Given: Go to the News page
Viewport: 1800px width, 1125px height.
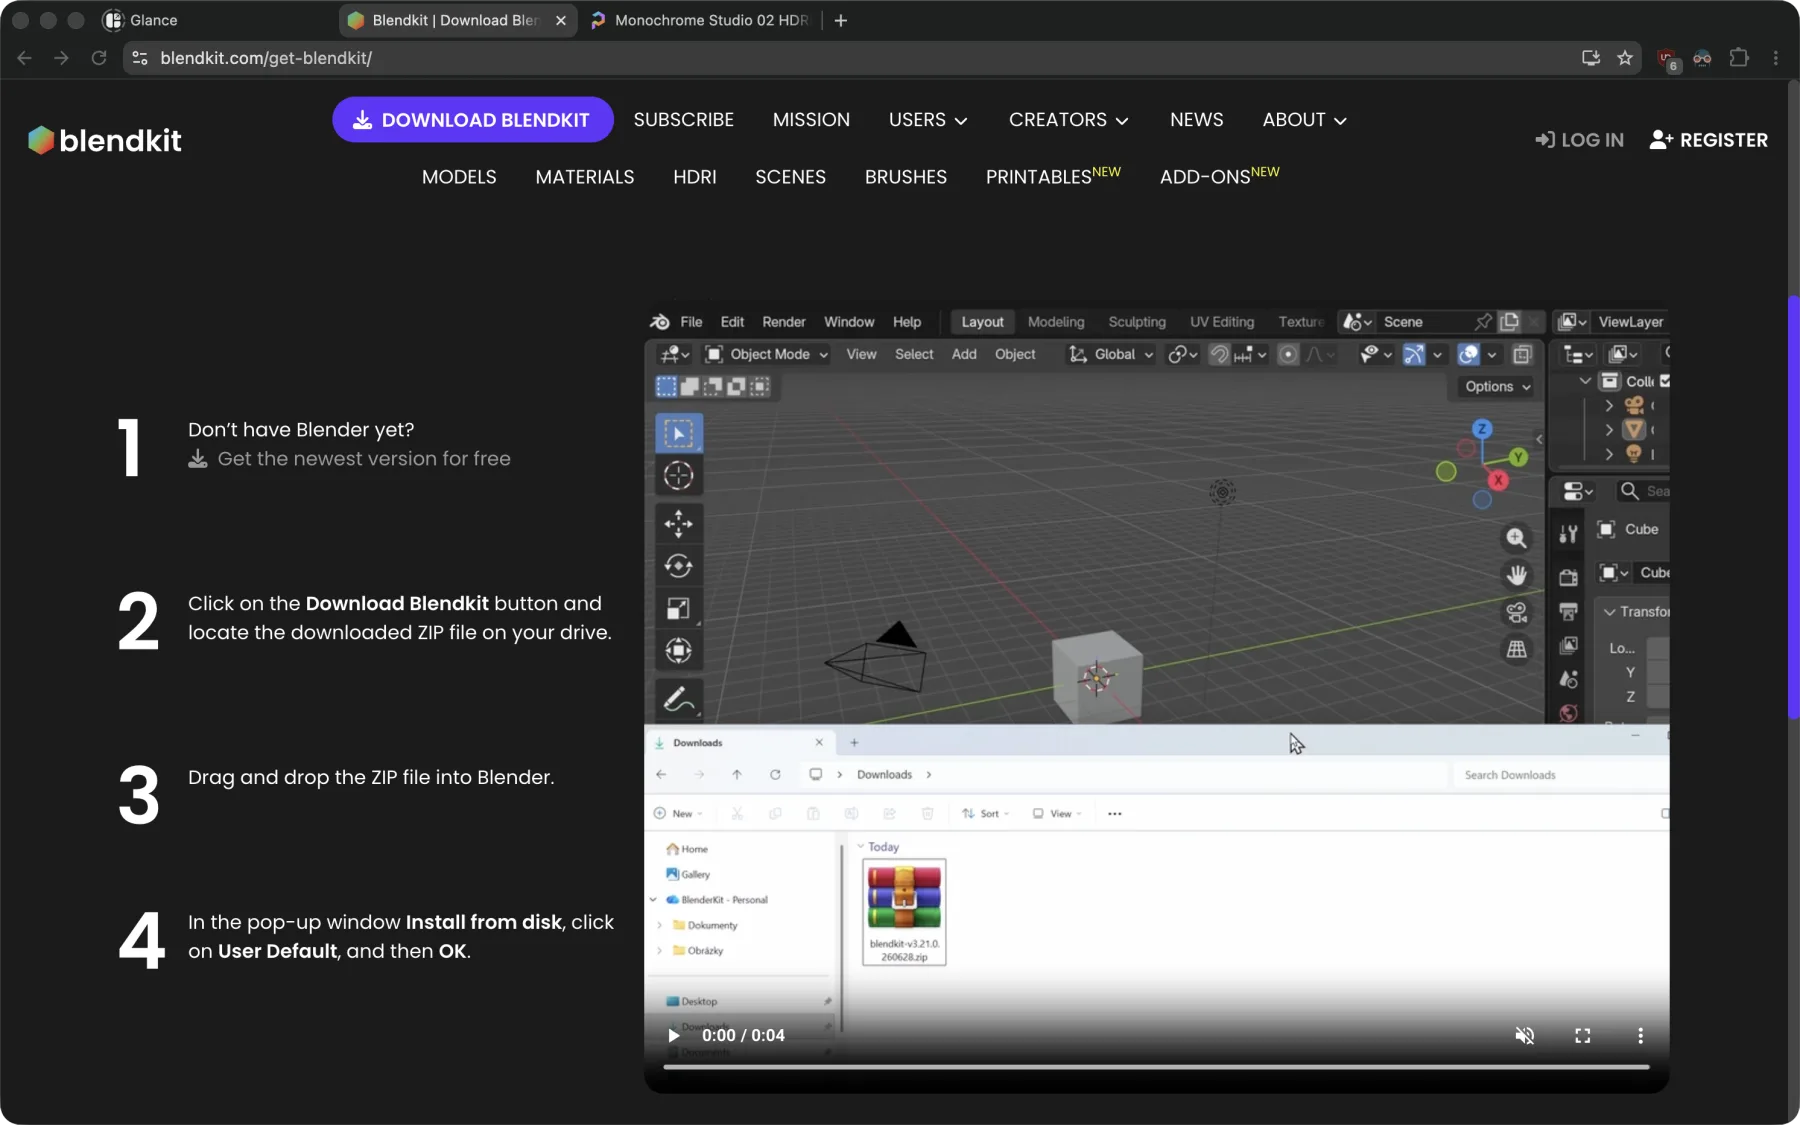Looking at the screenshot, I should [1196, 120].
